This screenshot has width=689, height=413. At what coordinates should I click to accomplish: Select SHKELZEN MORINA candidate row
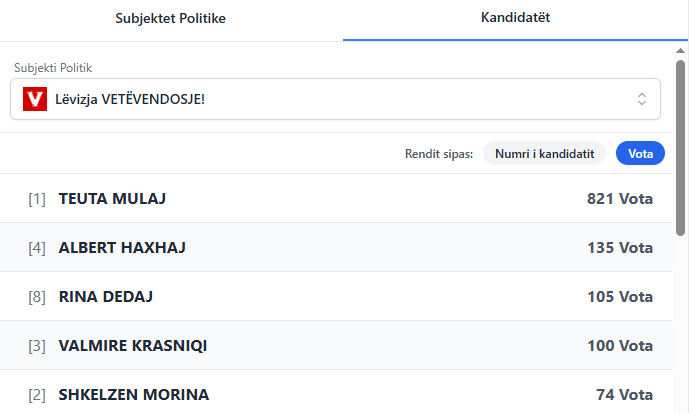pyautogui.click(x=134, y=395)
